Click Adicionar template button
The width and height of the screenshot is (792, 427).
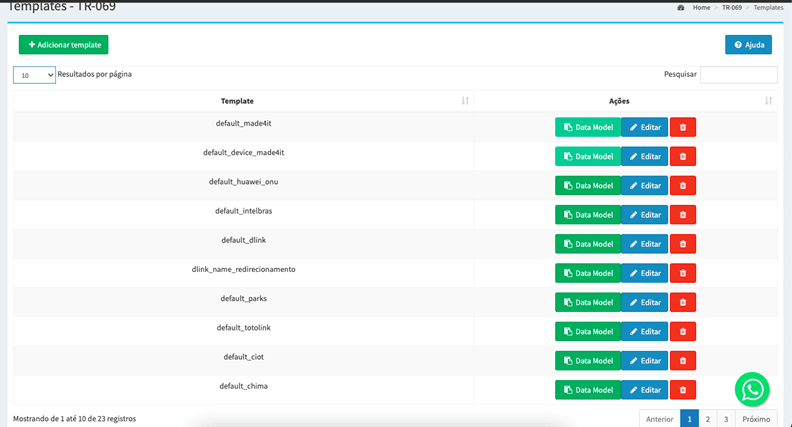tap(64, 44)
